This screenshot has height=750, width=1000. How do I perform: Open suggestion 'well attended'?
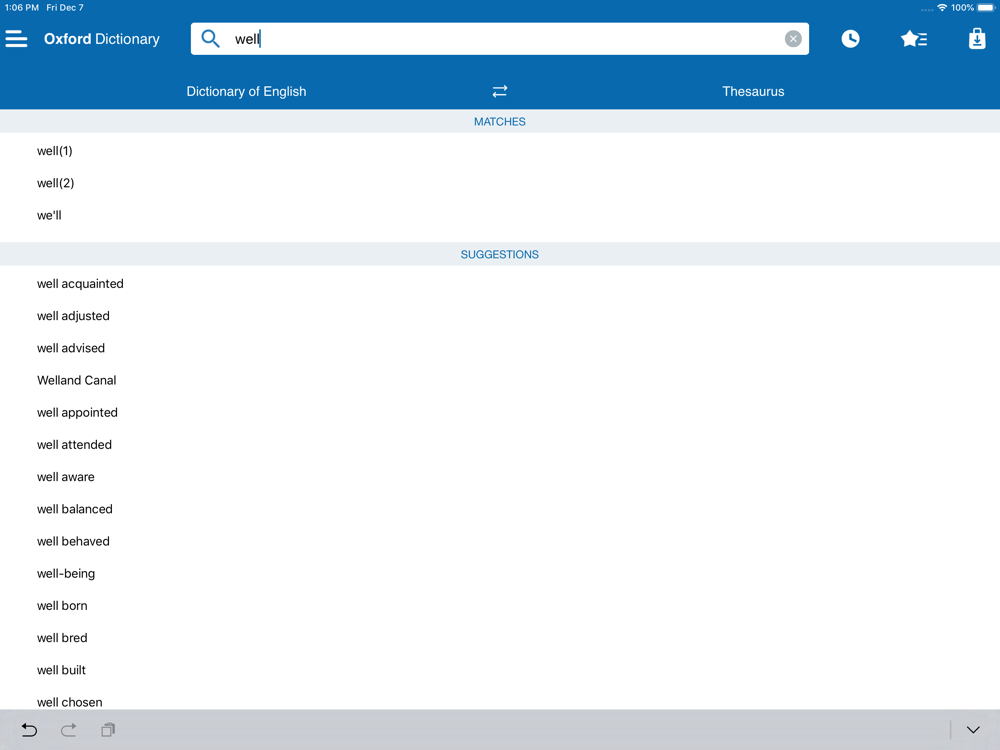tap(500, 445)
